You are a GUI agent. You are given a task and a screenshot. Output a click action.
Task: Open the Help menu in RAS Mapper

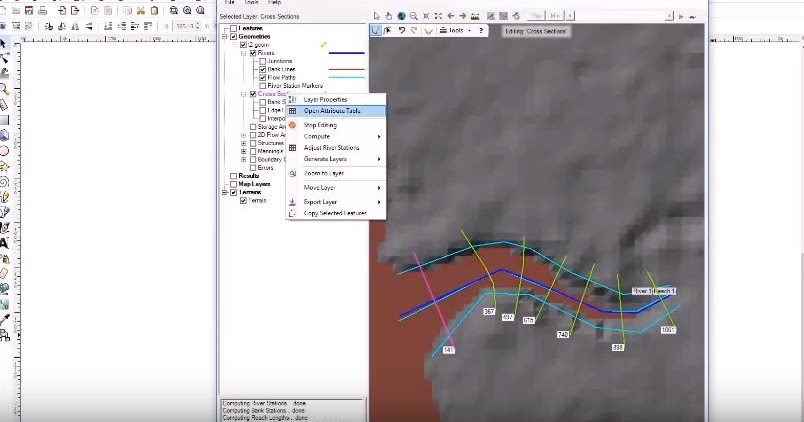(274, 3)
